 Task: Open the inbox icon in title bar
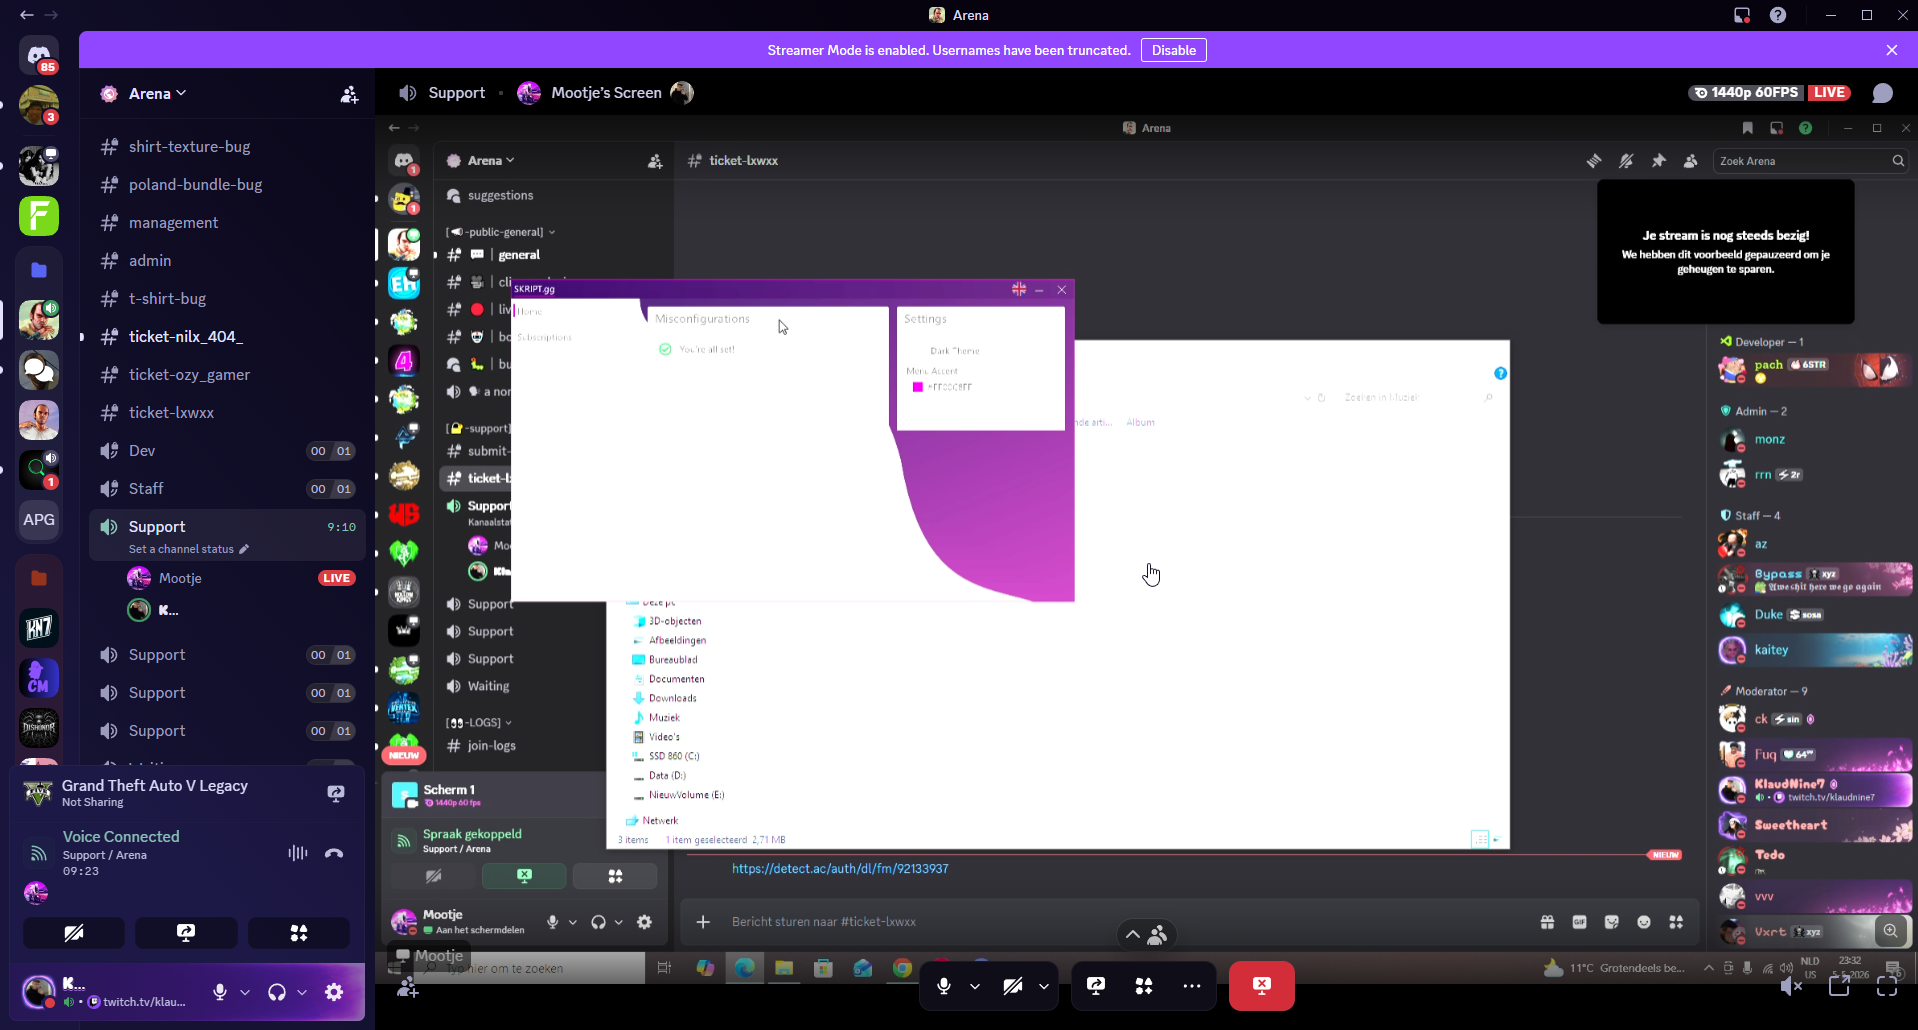pyautogui.click(x=1742, y=15)
